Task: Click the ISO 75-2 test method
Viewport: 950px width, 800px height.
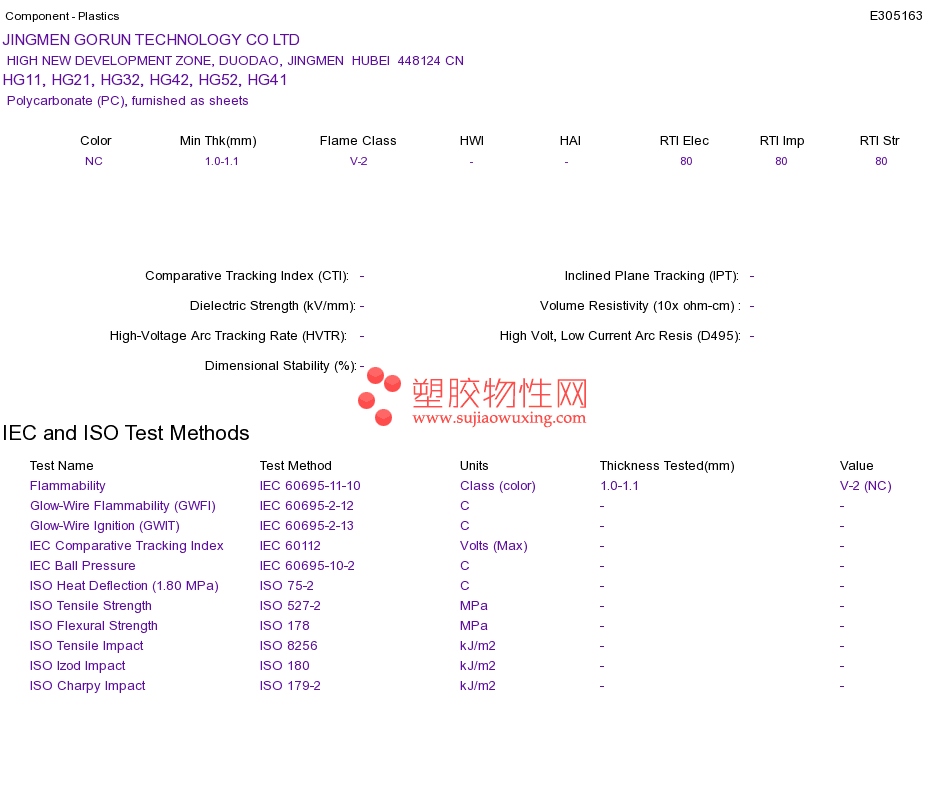Action: tap(287, 585)
